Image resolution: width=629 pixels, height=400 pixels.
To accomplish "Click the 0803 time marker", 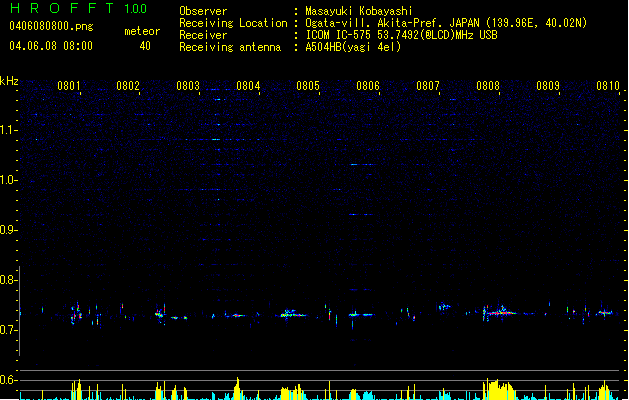I will click(x=188, y=86).
